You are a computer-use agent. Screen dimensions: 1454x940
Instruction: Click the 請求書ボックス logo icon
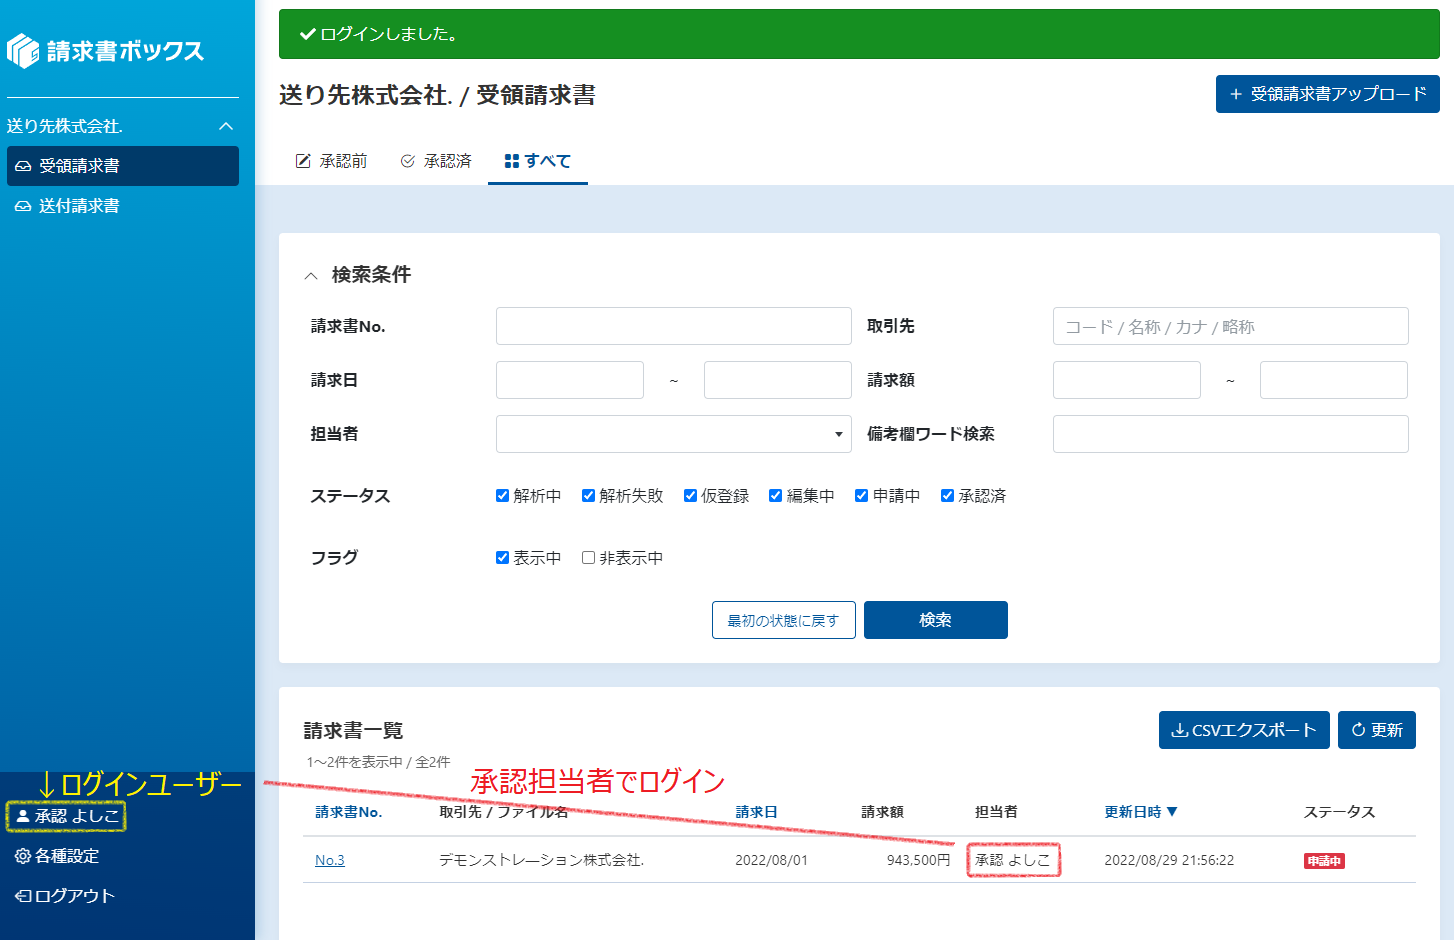(x=23, y=51)
